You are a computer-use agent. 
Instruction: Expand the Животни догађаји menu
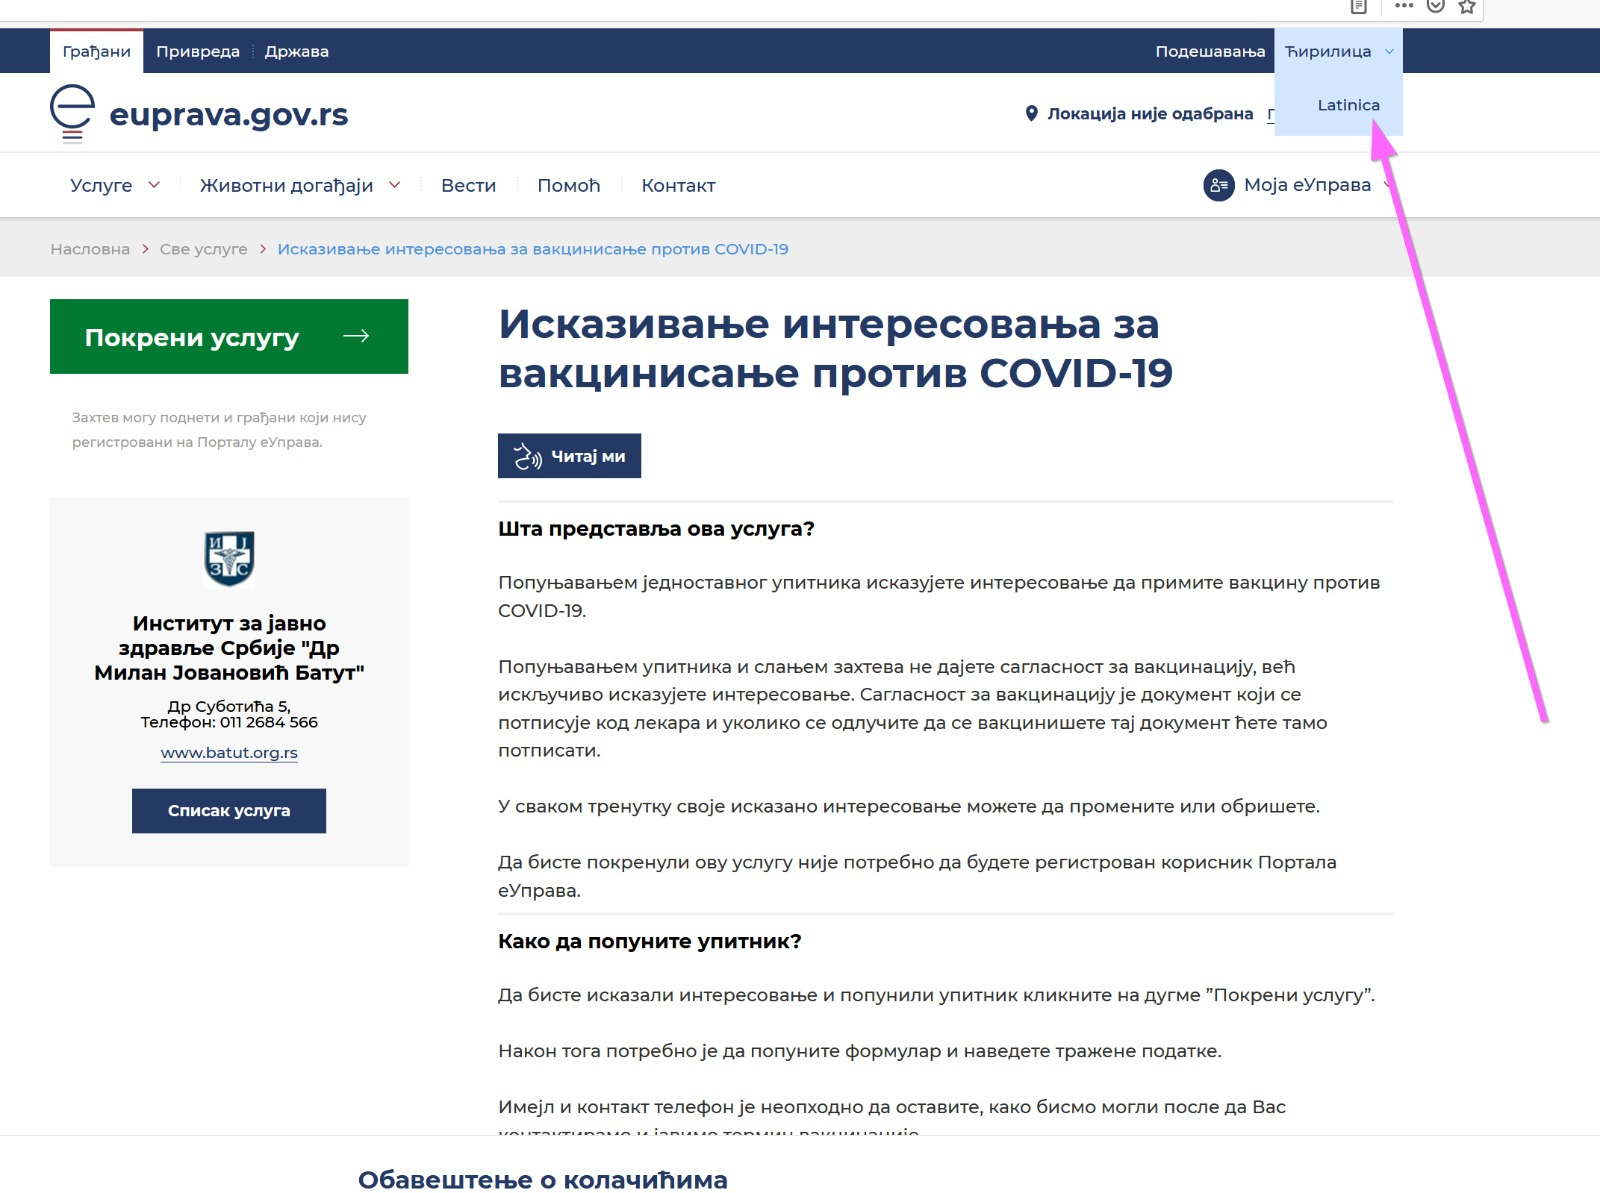[x=299, y=185]
